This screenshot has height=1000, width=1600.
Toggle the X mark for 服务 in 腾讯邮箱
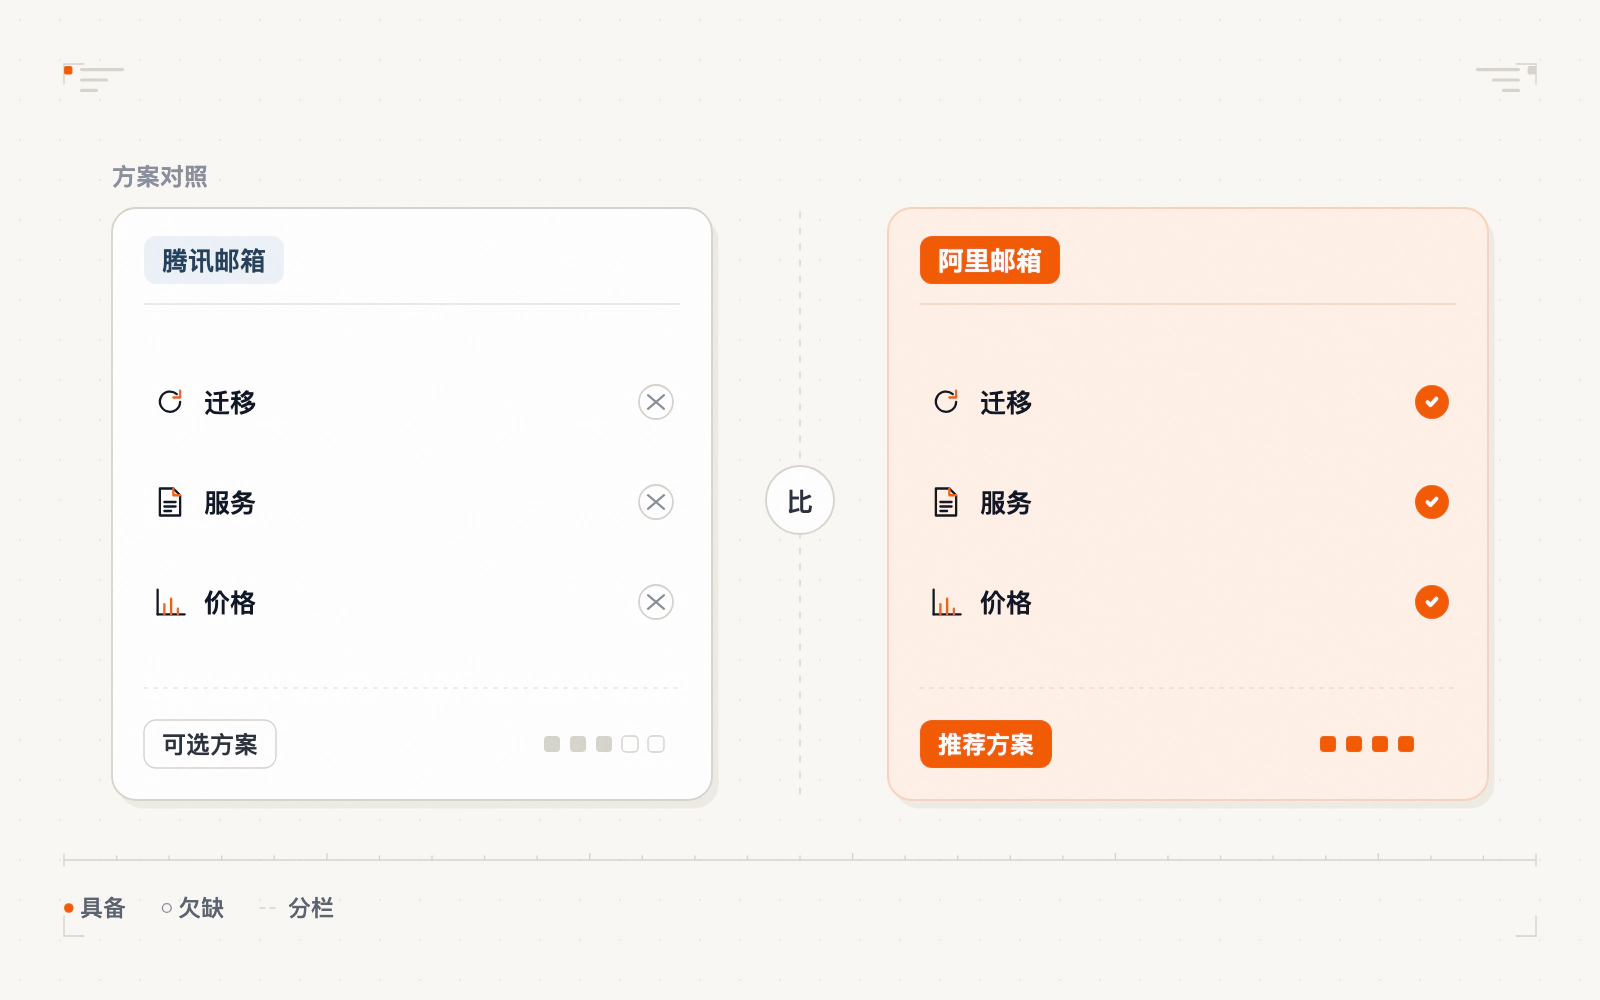[x=656, y=502]
